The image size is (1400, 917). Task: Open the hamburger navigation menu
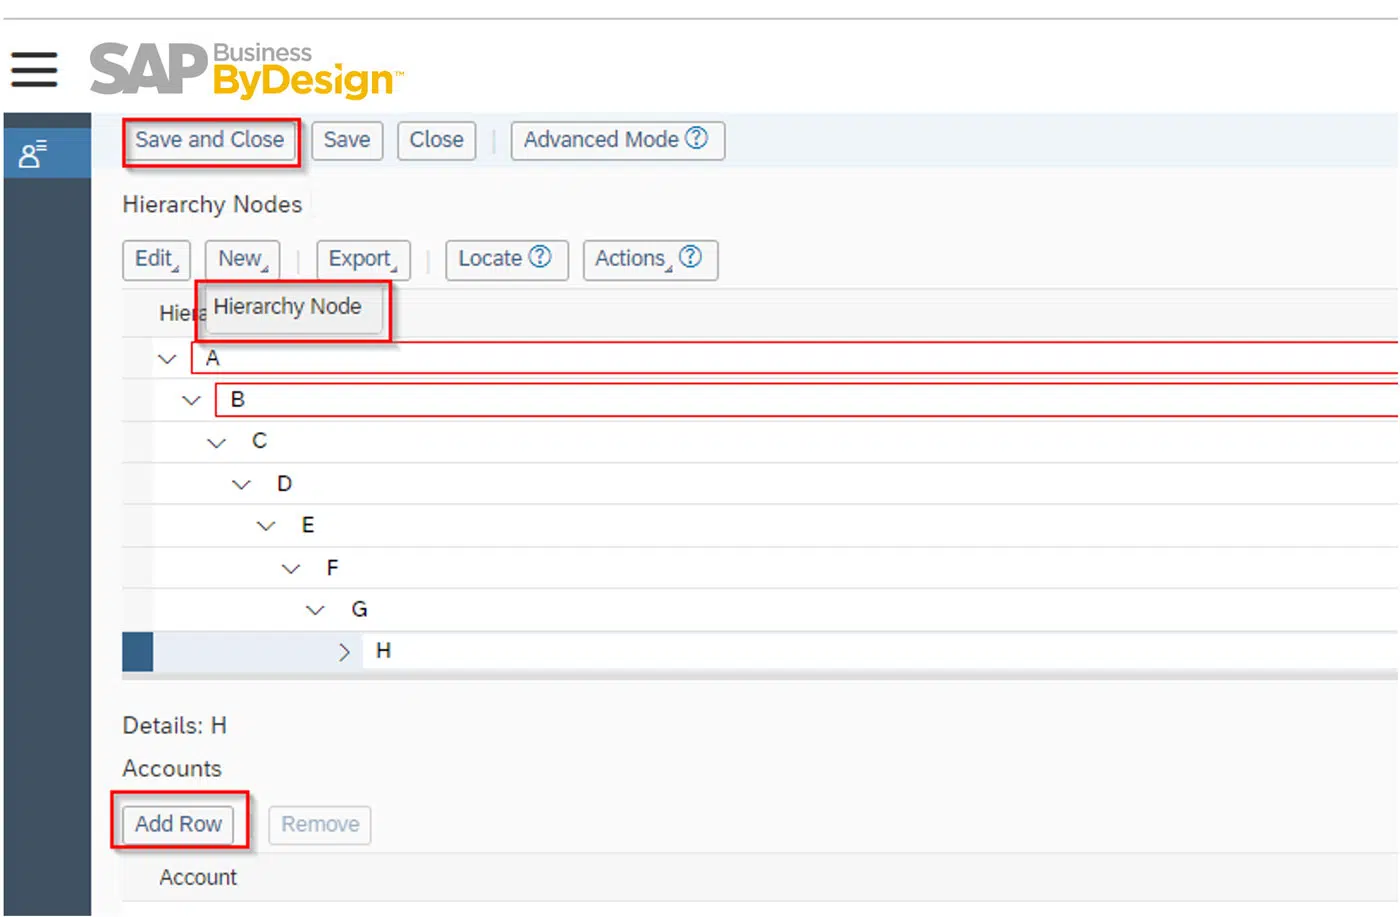[34, 69]
